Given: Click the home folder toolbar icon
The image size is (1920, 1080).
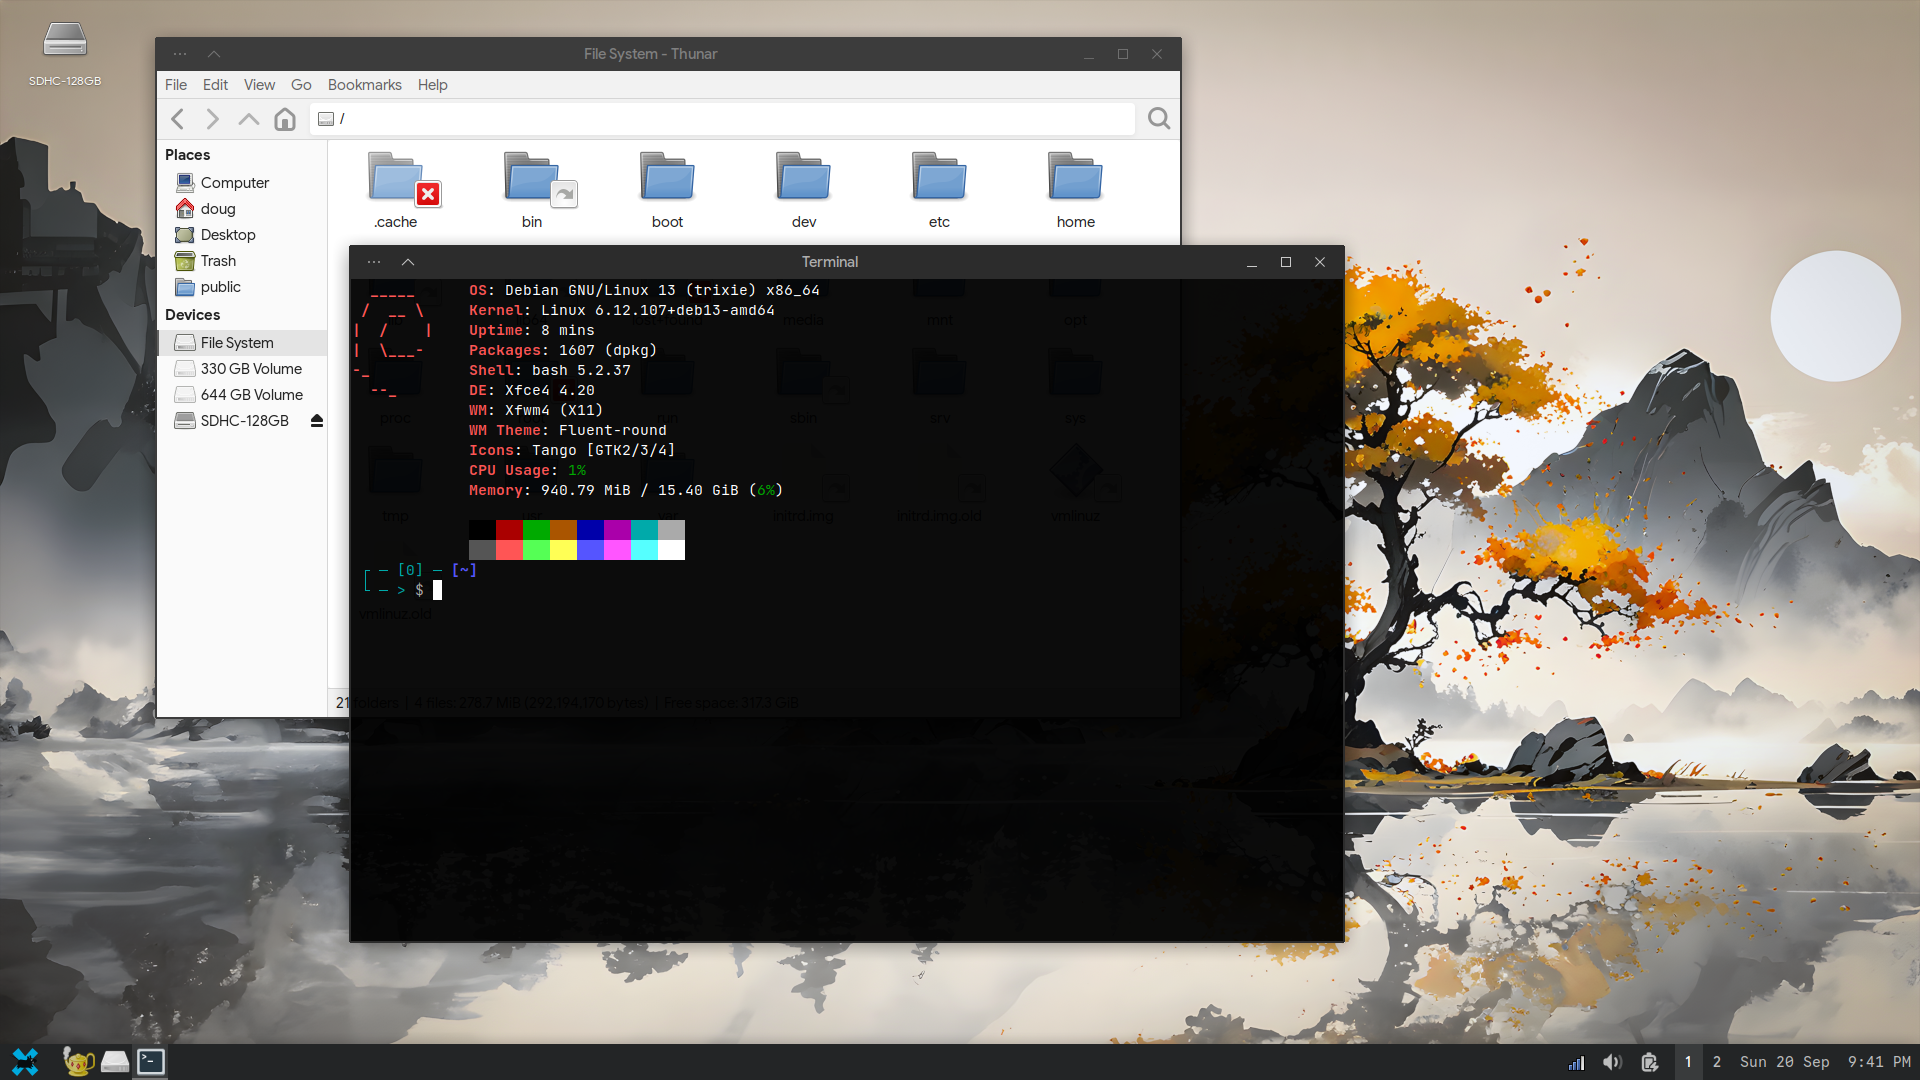Looking at the screenshot, I should [x=285, y=119].
